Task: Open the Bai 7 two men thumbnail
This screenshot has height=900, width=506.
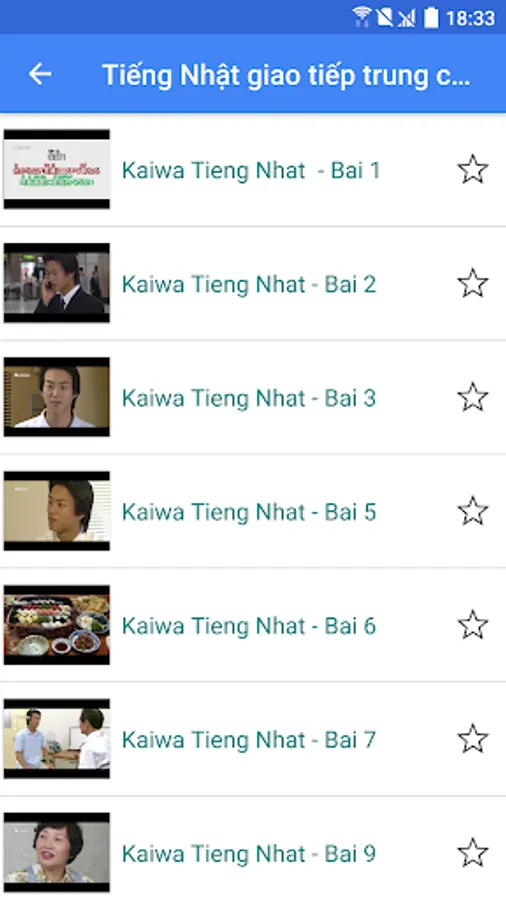Action: tap(57, 739)
